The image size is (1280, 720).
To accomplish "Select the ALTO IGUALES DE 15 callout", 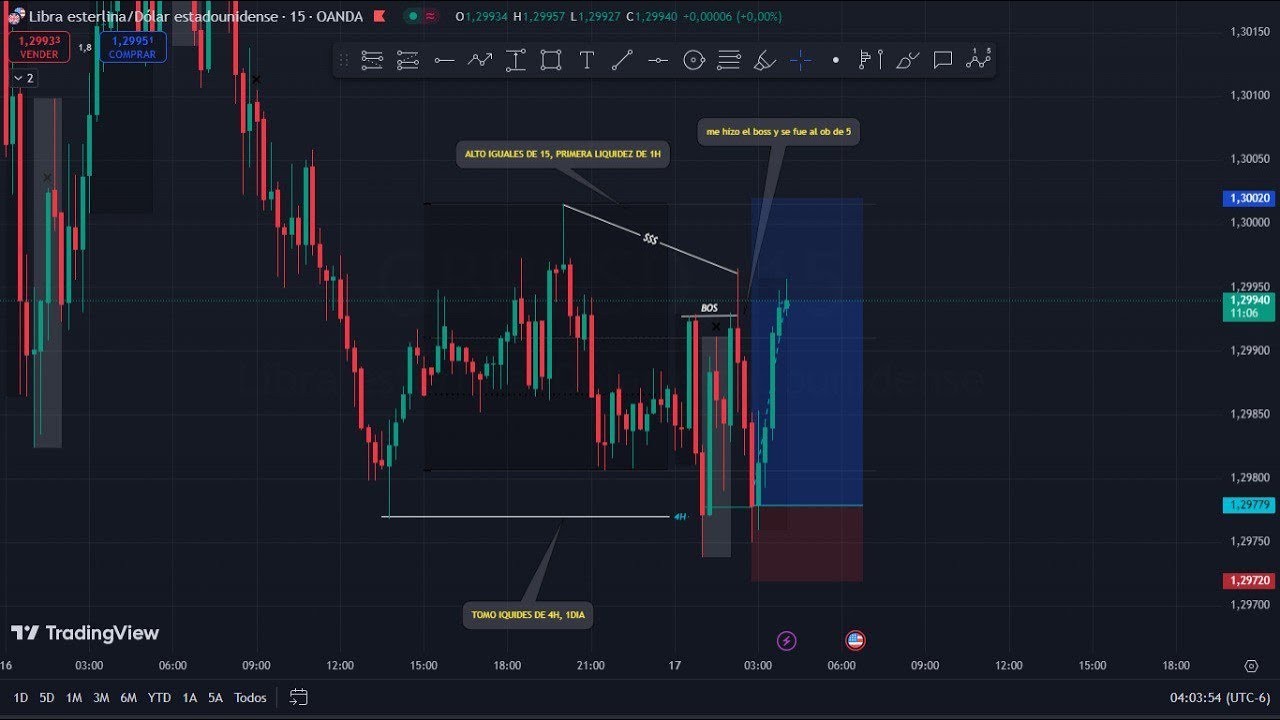I will click(562, 154).
